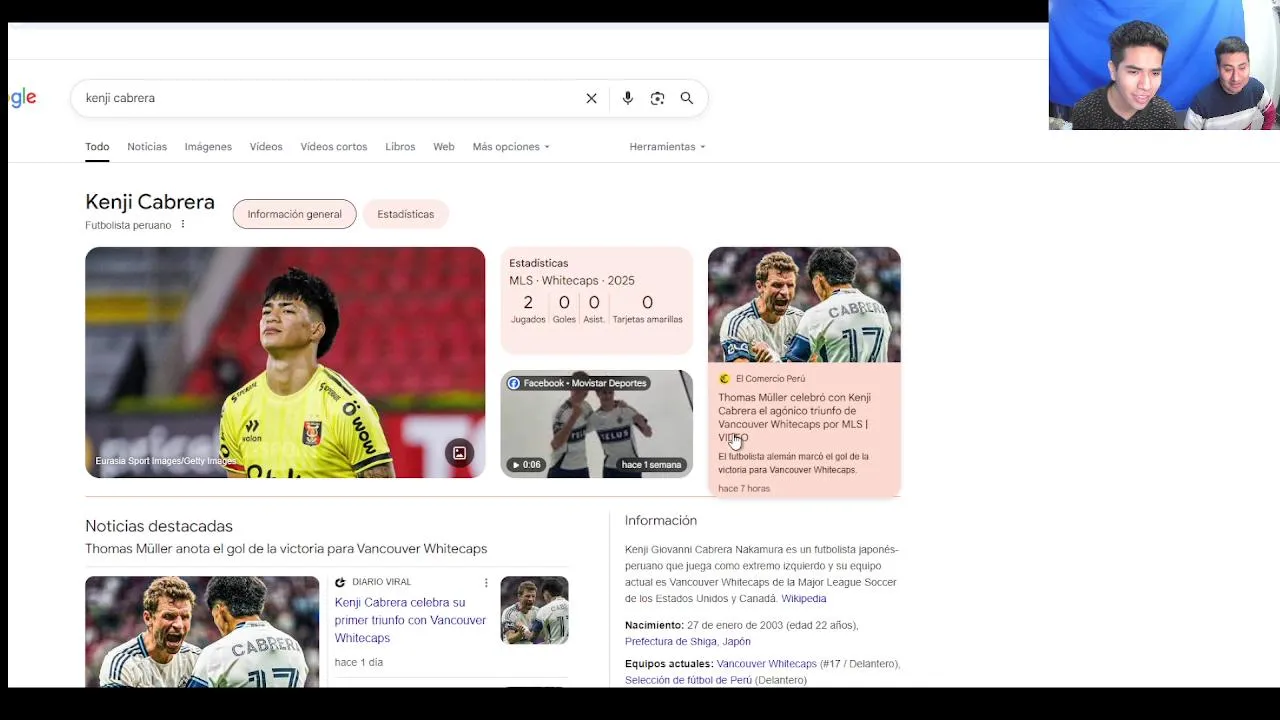Open the Müller and Cabrera article image
The image size is (1280, 720).
point(804,305)
